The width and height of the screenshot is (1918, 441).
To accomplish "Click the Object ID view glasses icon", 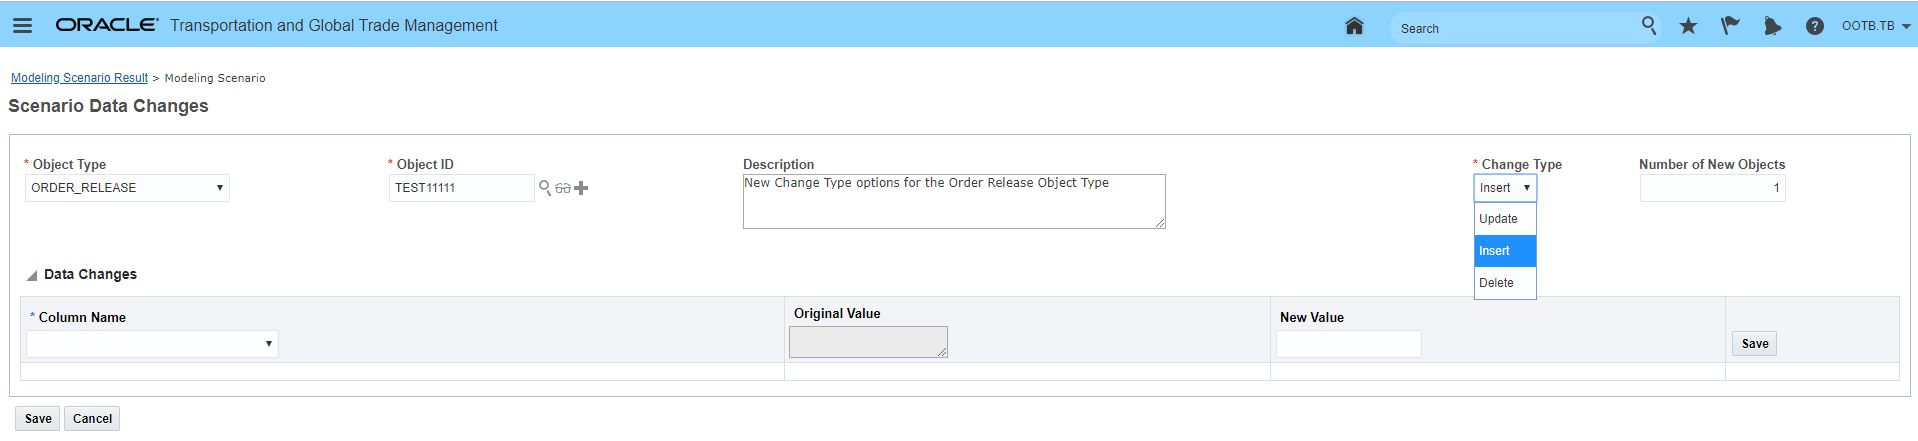I will point(563,188).
